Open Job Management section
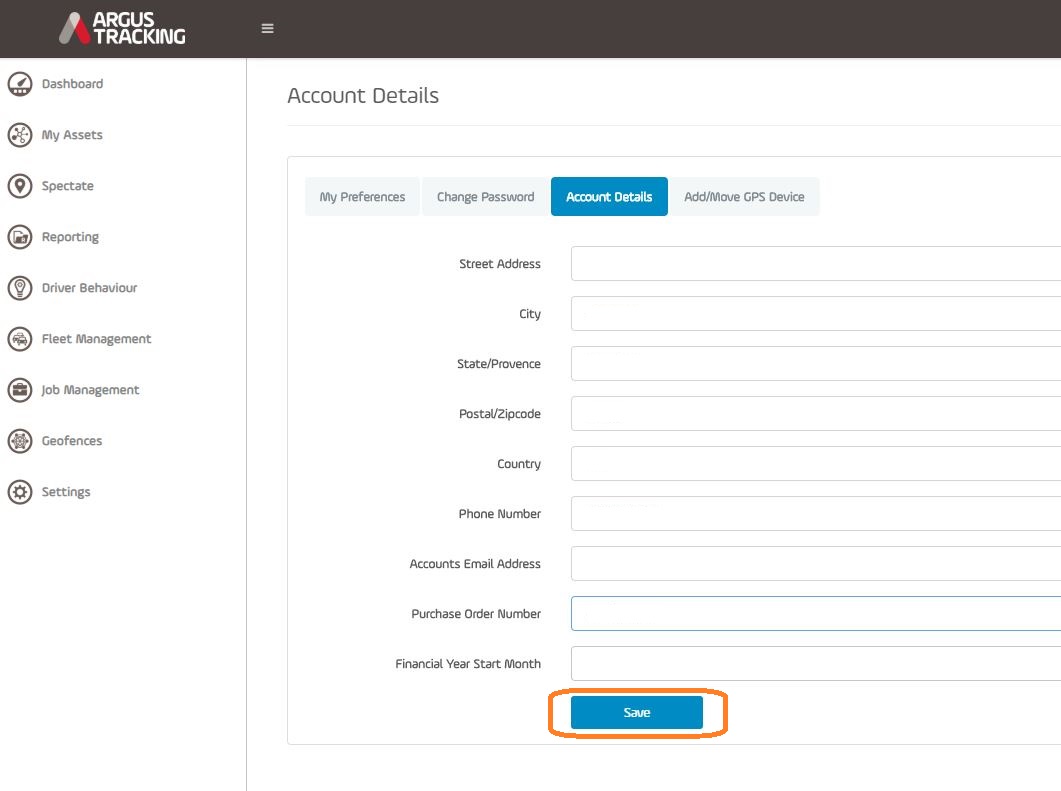 [90, 390]
